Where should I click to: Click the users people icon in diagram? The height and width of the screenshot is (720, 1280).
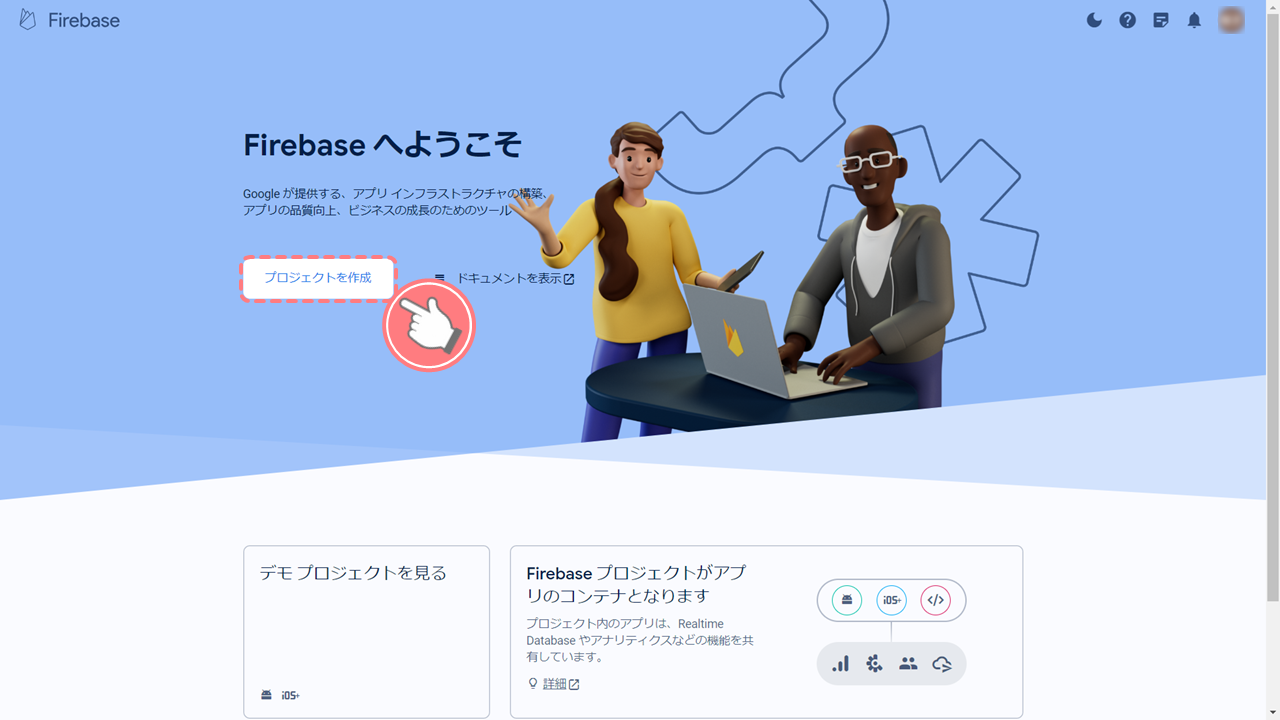tap(908, 663)
